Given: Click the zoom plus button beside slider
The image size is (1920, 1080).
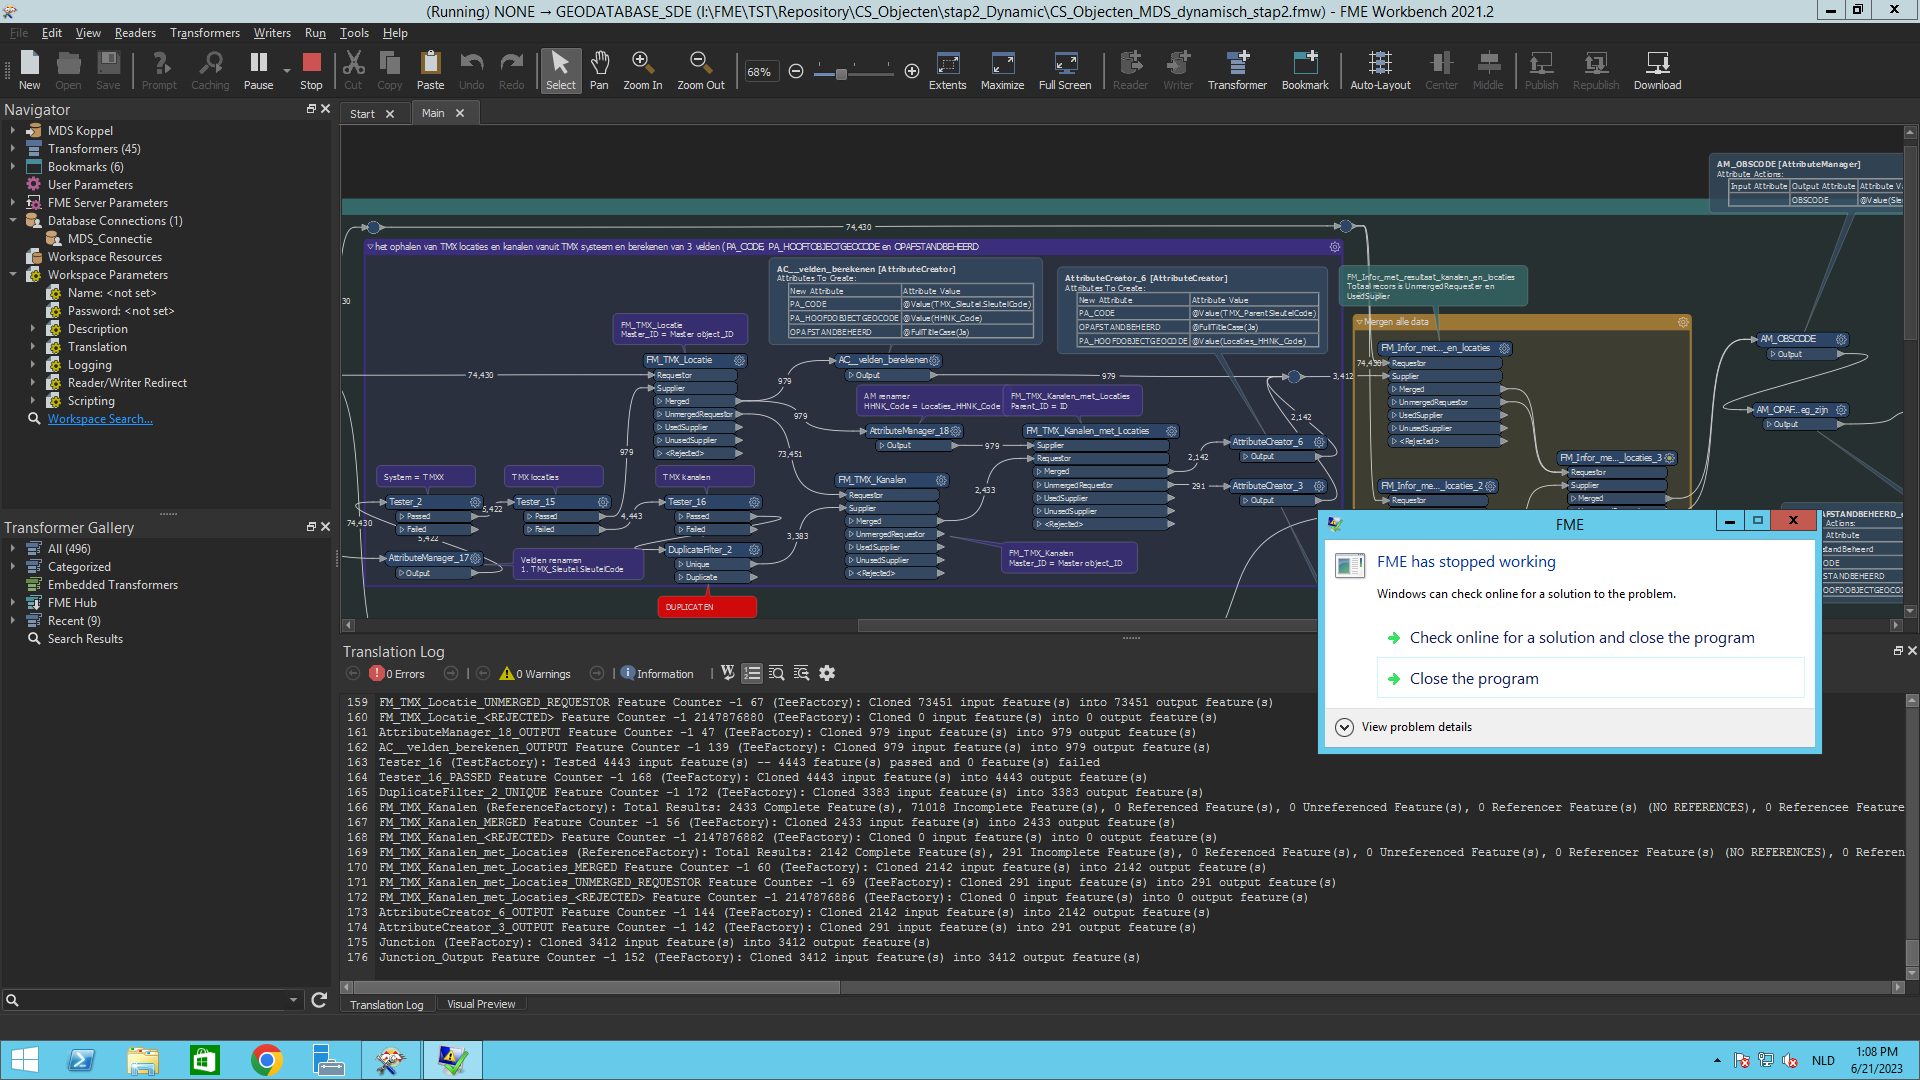Looking at the screenshot, I should point(912,71).
